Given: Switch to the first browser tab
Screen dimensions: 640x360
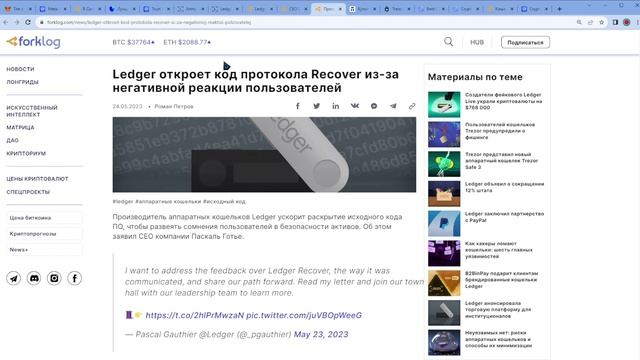Looking at the screenshot, I should pos(18,9).
